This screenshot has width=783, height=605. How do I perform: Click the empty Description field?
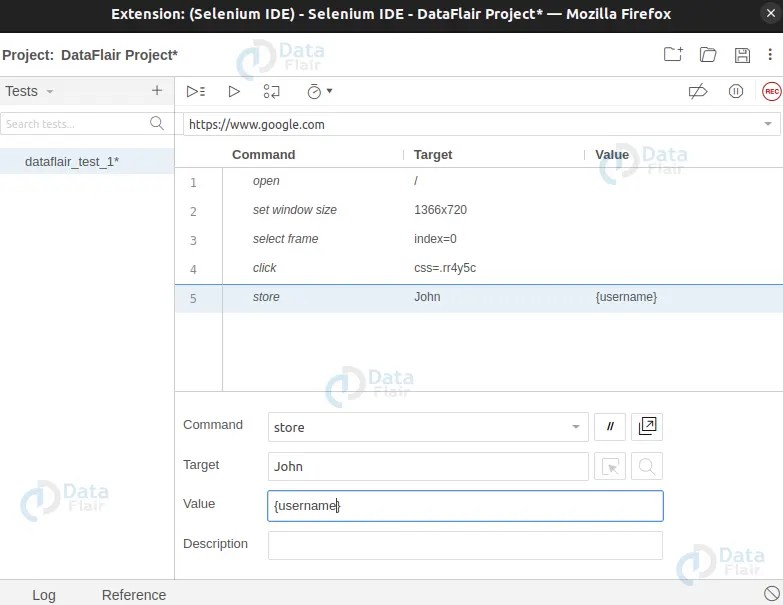(465, 545)
